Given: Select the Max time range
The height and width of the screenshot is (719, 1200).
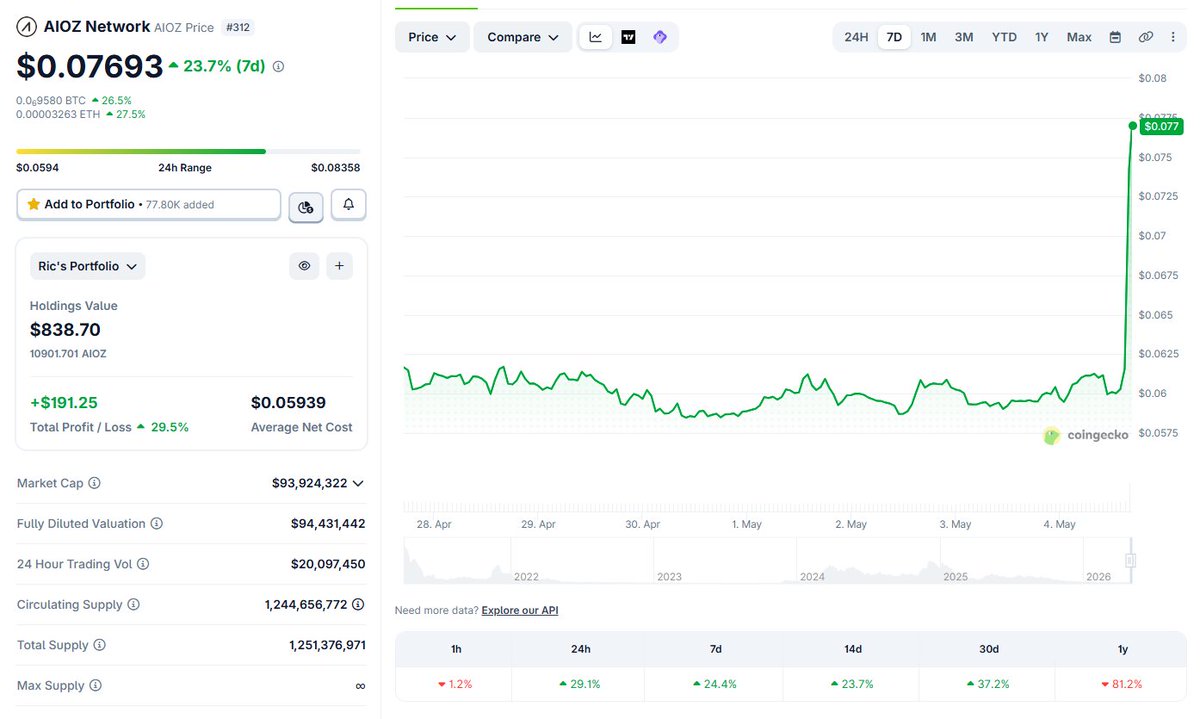Looking at the screenshot, I should click(x=1079, y=37).
